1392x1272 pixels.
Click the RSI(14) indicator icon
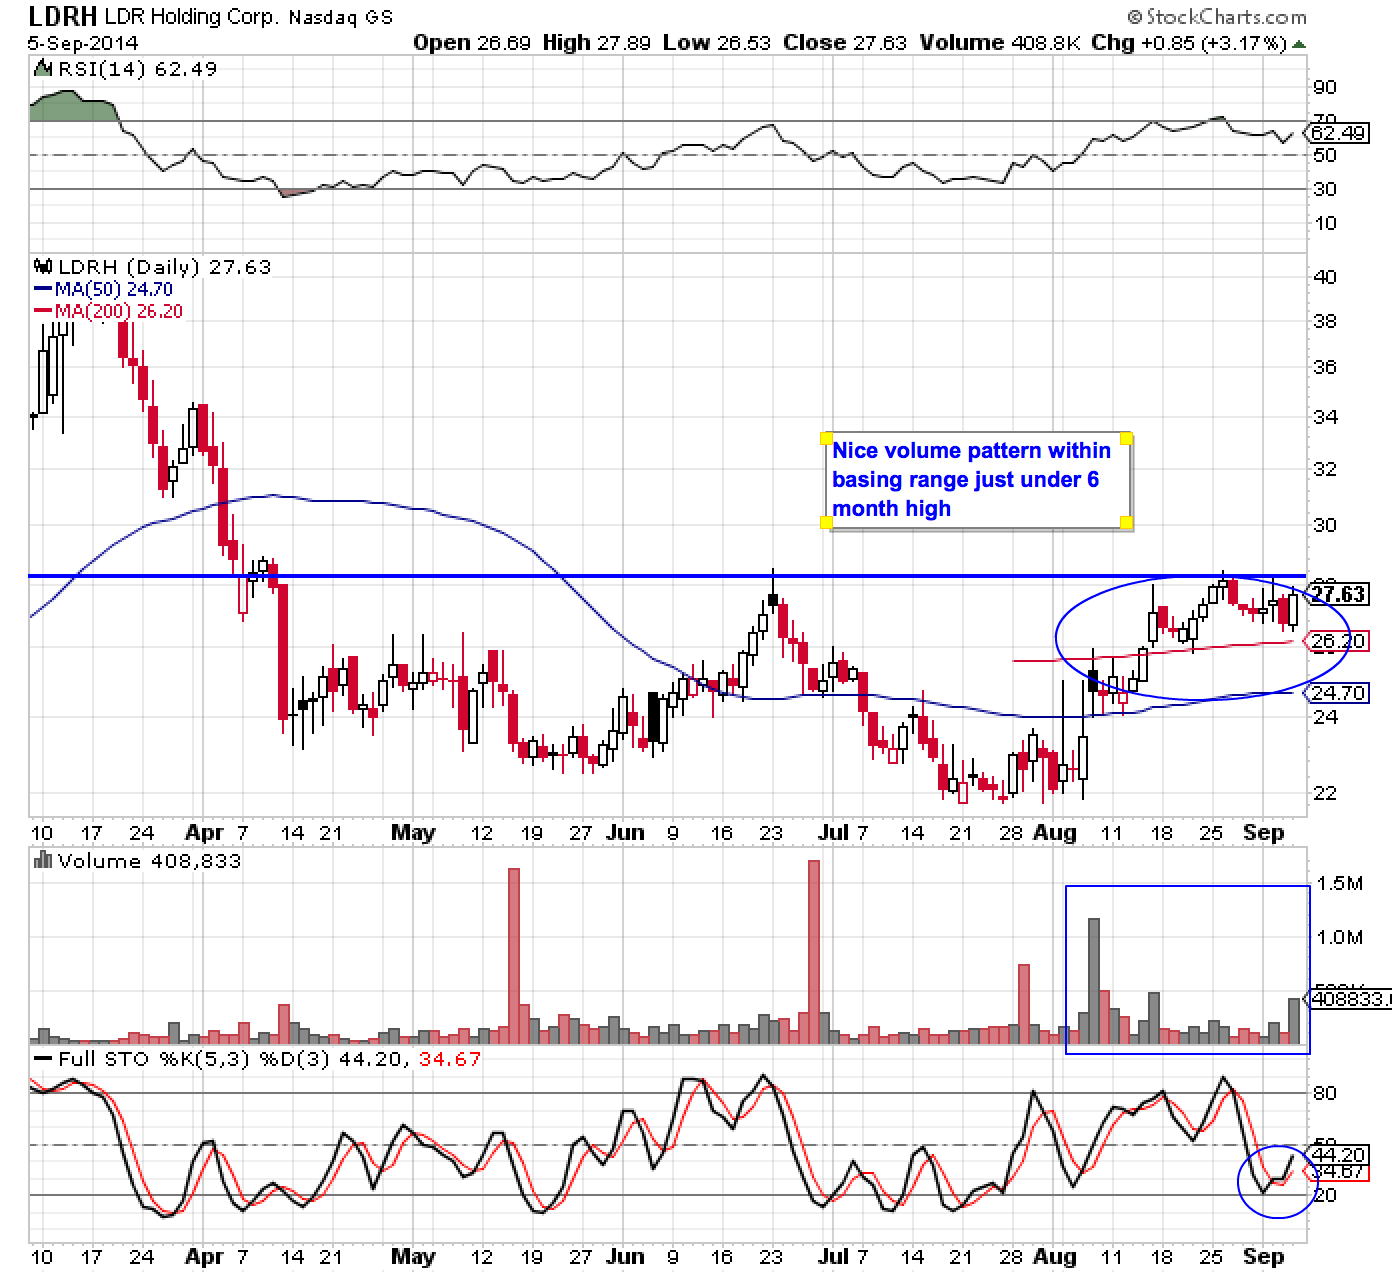[42, 69]
